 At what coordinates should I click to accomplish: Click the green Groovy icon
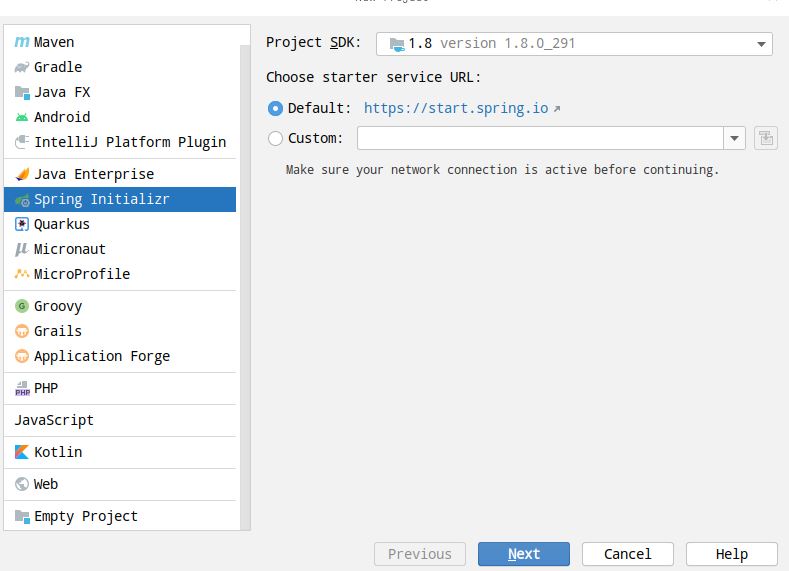point(22,306)
